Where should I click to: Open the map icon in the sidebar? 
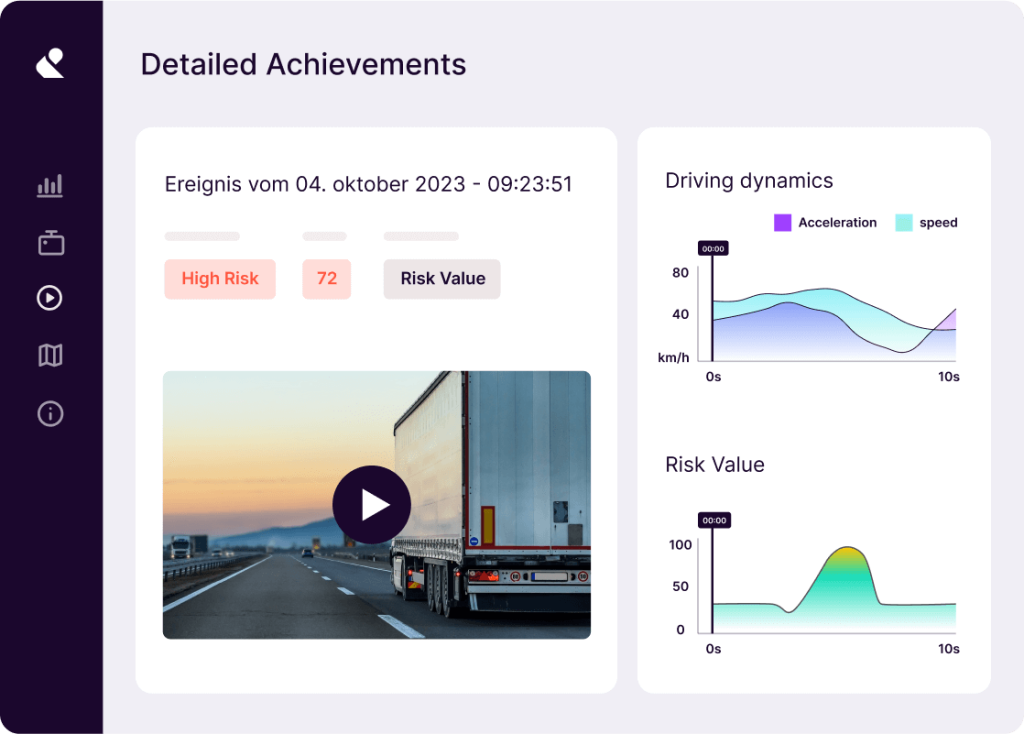click(x=50, y=355)
